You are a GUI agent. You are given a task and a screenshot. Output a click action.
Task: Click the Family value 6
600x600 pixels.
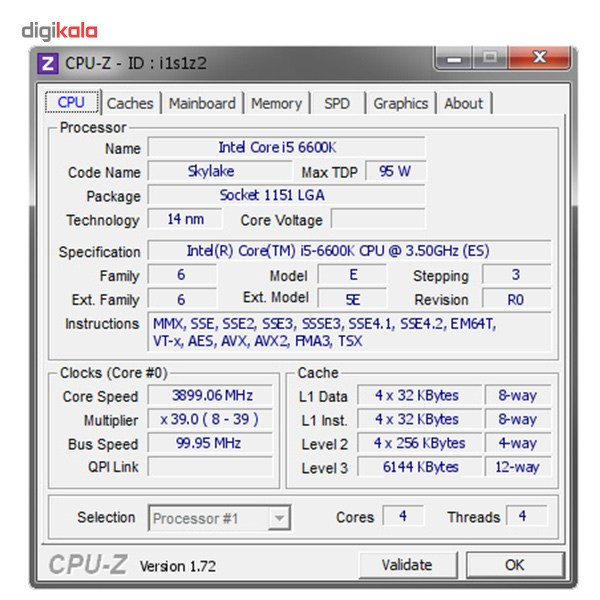(182, 275)
